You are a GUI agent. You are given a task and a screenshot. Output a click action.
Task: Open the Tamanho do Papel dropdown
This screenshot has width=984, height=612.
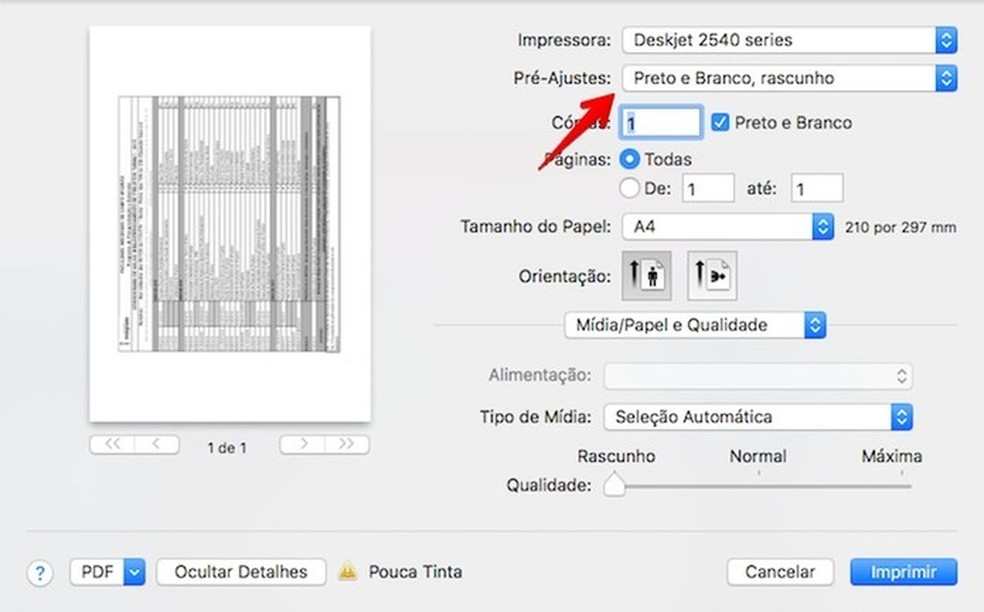point(727,226)
